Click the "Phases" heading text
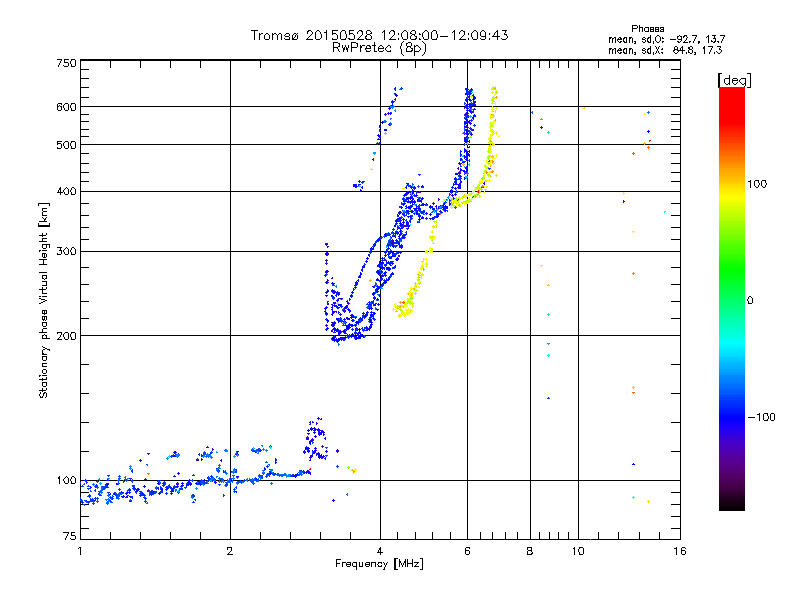The image size is (800, 600). pyautogui.click(x=647, y=29)
